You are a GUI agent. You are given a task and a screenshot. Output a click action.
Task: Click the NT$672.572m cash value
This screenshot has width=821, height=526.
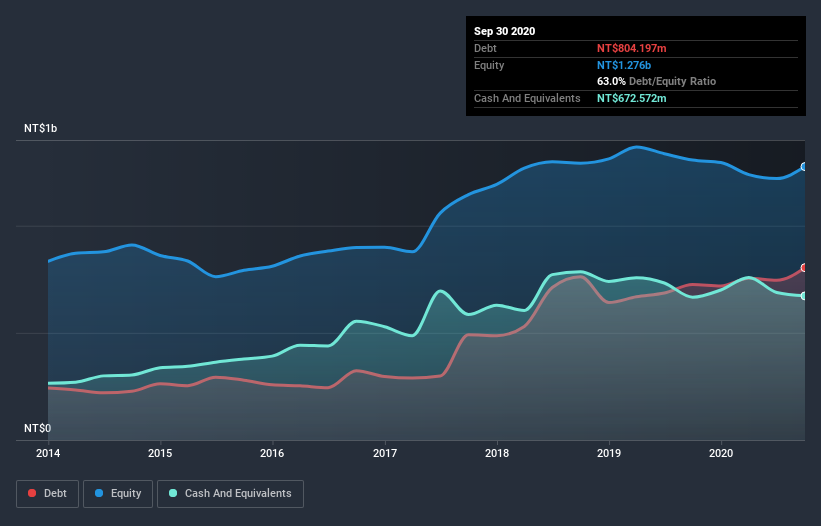(x=631, y=98)
